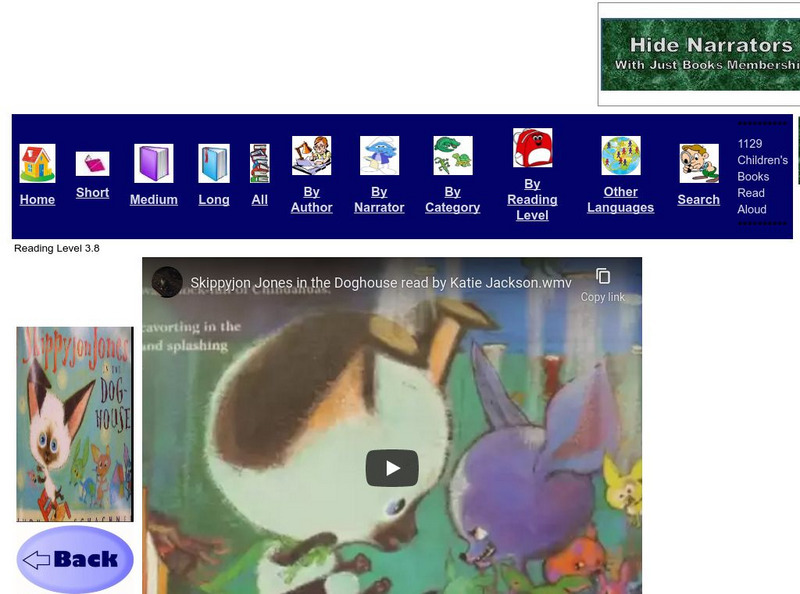Select the By Category label text

pos(452,199)
